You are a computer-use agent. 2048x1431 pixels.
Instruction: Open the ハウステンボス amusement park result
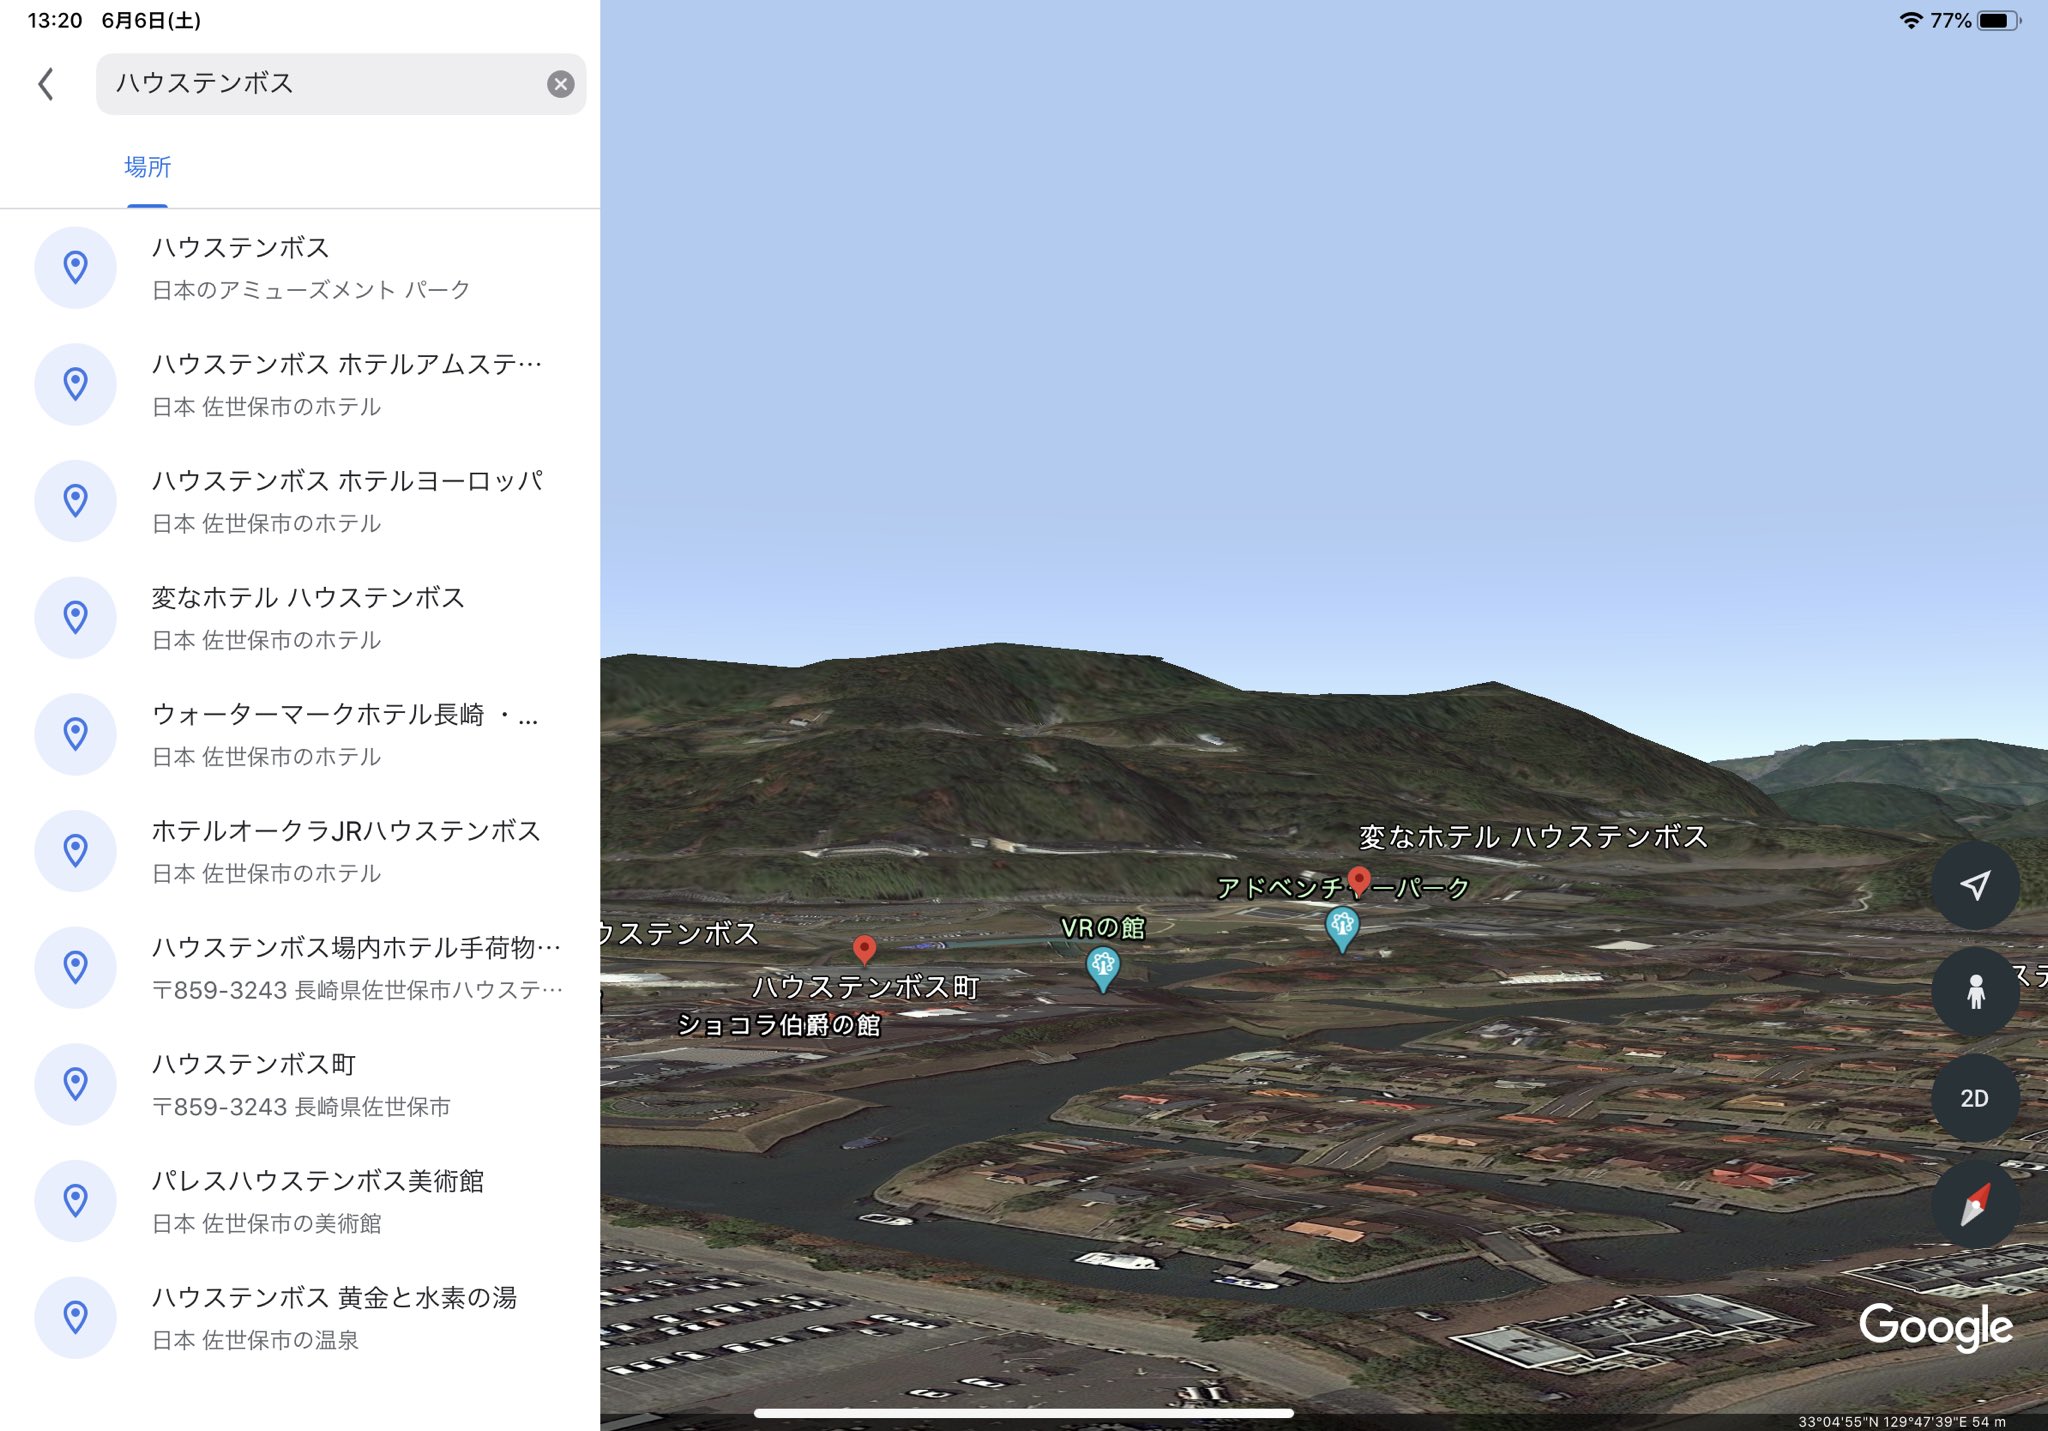(x=300, y=267)
